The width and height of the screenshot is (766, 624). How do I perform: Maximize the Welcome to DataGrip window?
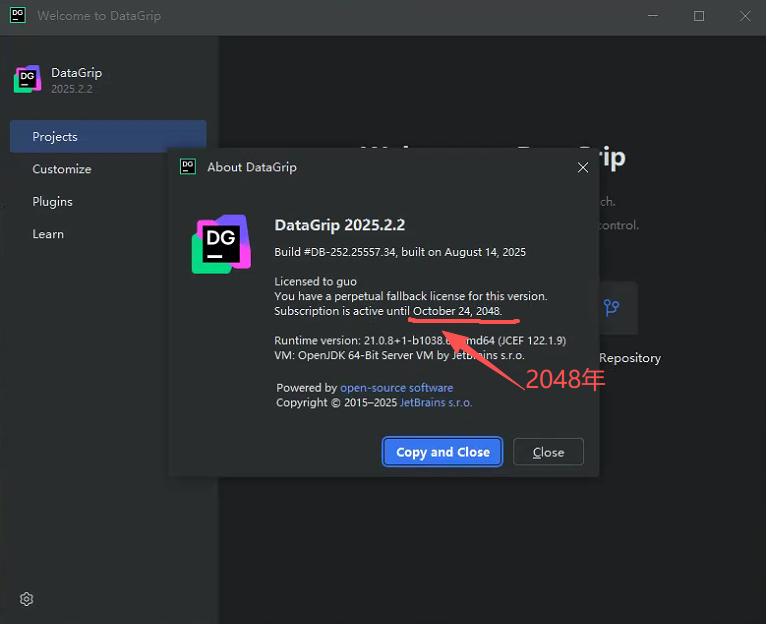pyautogui.click(x=699, y=16)
